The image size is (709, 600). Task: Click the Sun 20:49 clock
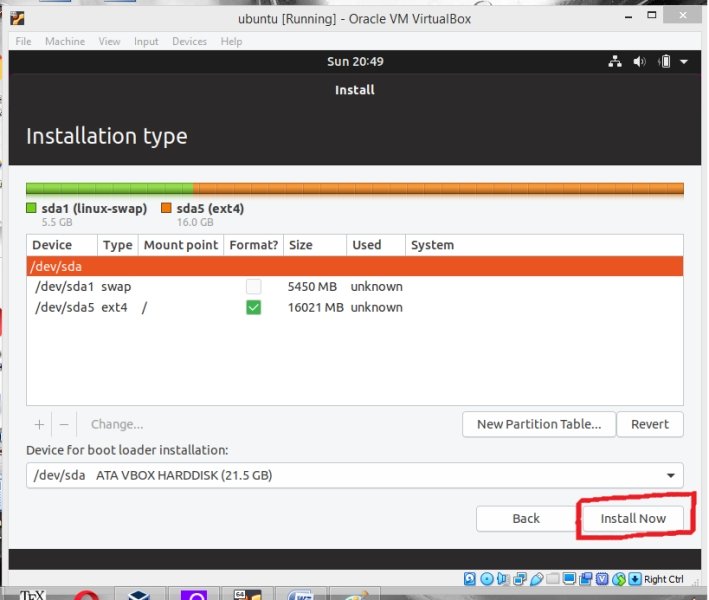click(x=355, y=61)
